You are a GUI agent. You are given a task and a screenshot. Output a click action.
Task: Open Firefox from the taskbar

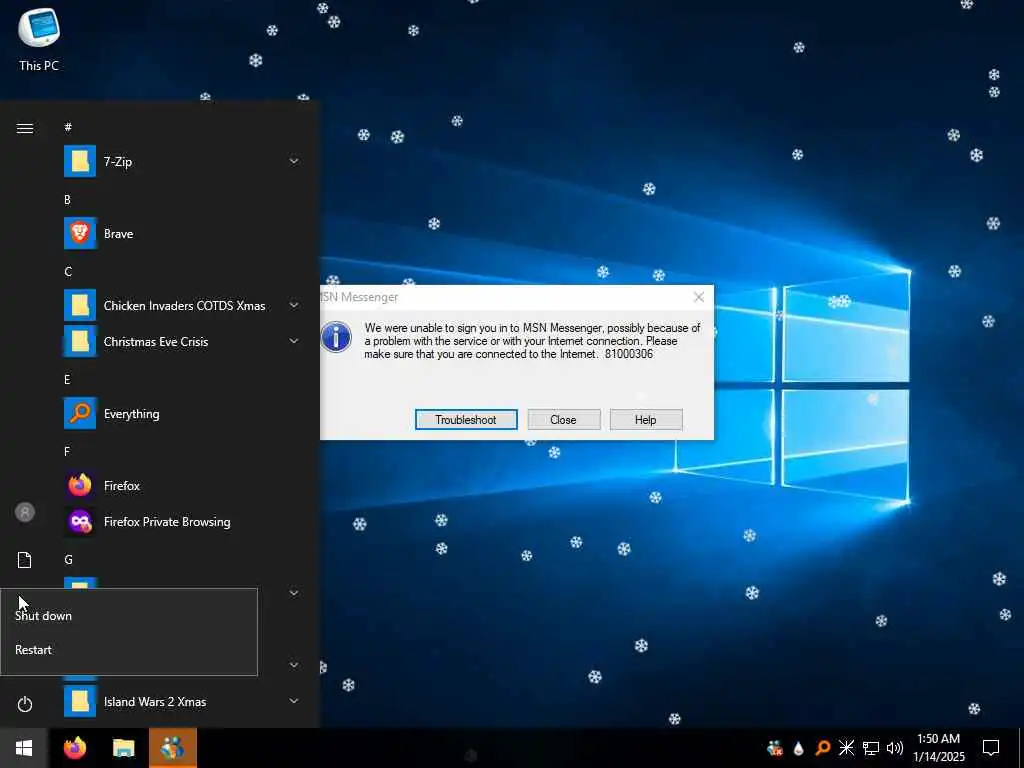point(75,748)
